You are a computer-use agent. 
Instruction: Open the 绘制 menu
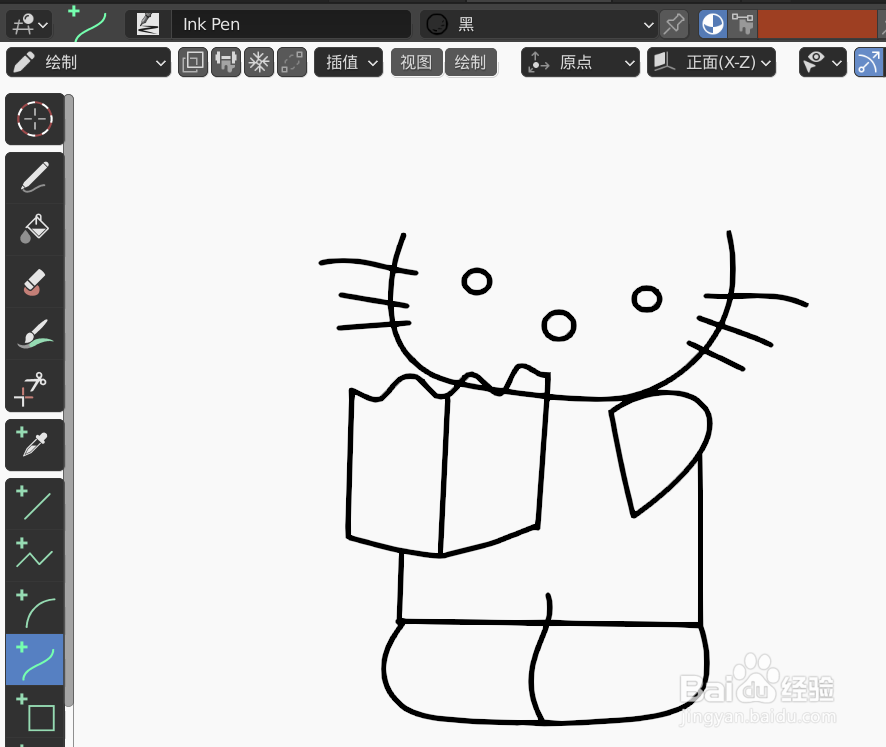point(471,62)
